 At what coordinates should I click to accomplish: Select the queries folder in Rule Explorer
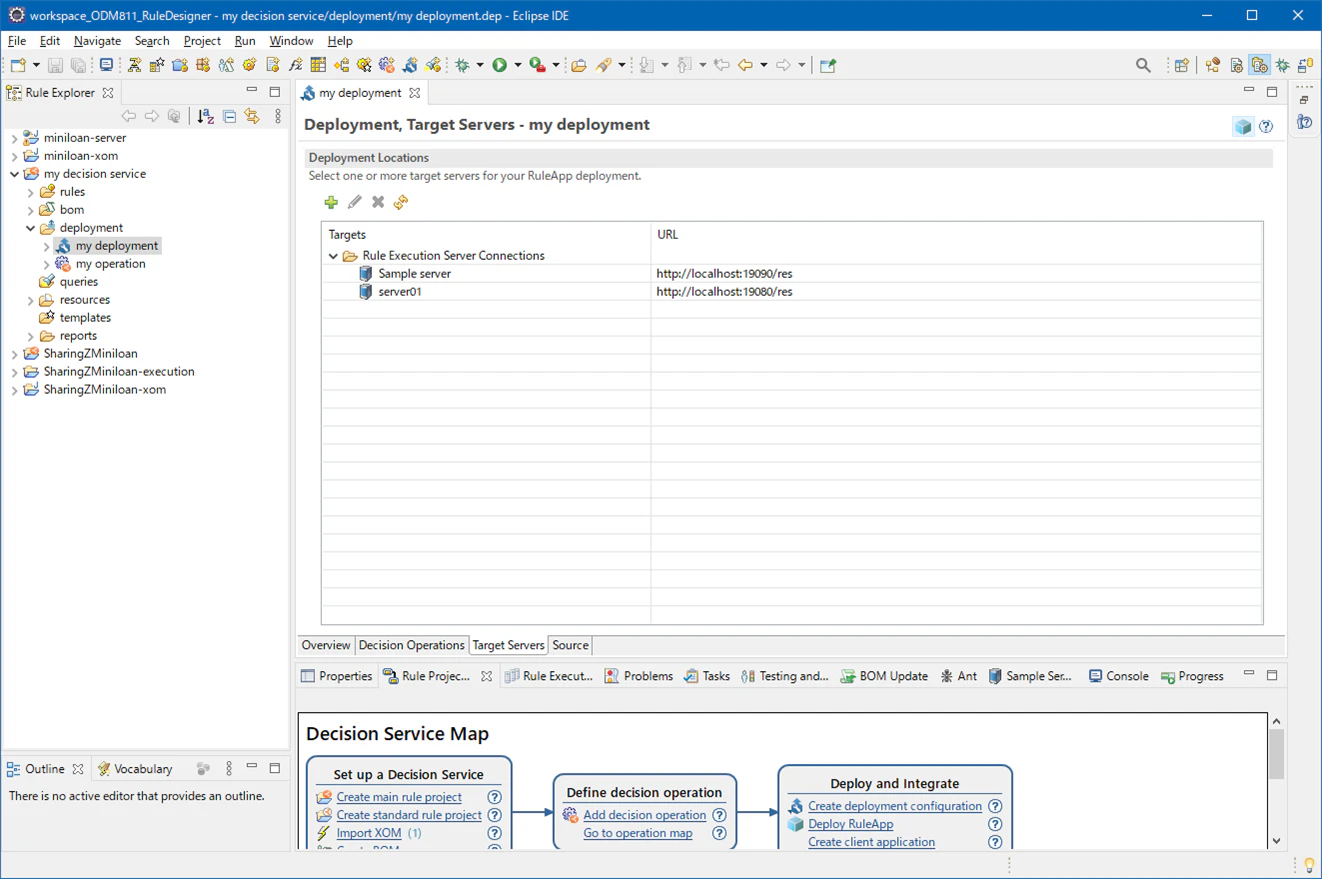(78, 282)
